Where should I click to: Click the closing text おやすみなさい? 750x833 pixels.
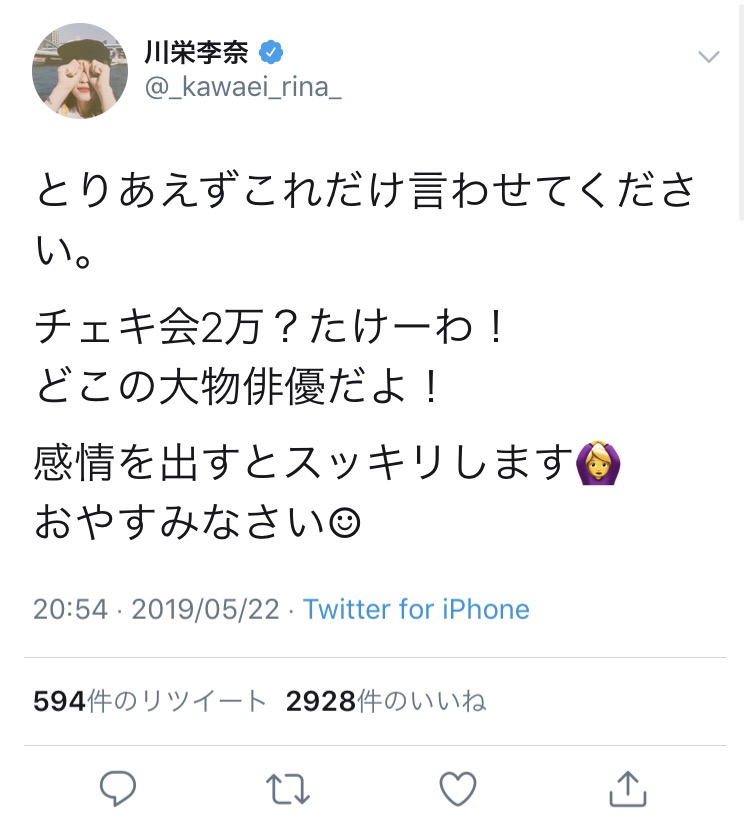pyautogui.click(x=180, y=523)
